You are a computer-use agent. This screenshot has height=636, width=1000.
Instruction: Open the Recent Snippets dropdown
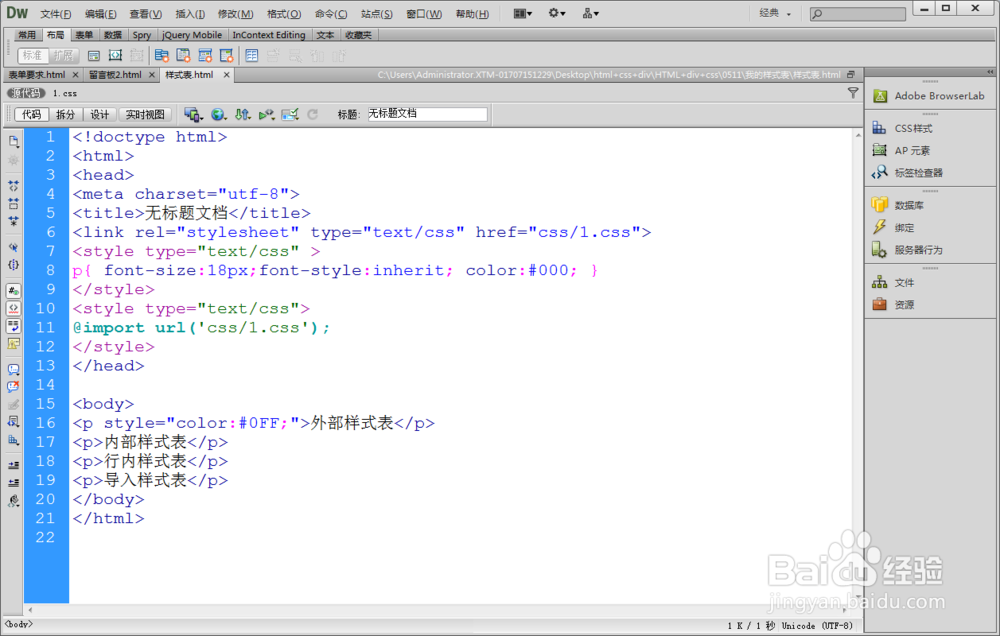click(13, 422)
